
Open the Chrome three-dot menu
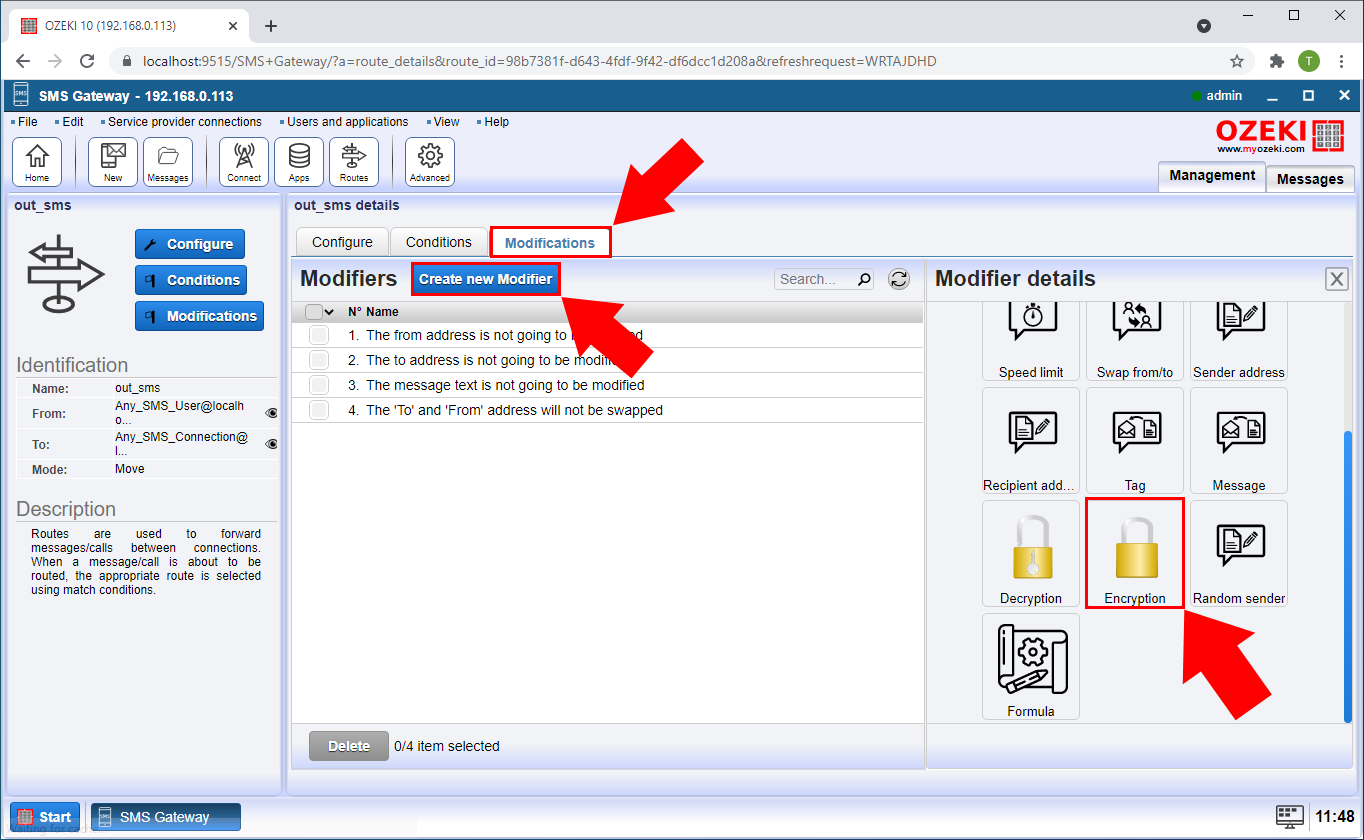pos(1341,61)
